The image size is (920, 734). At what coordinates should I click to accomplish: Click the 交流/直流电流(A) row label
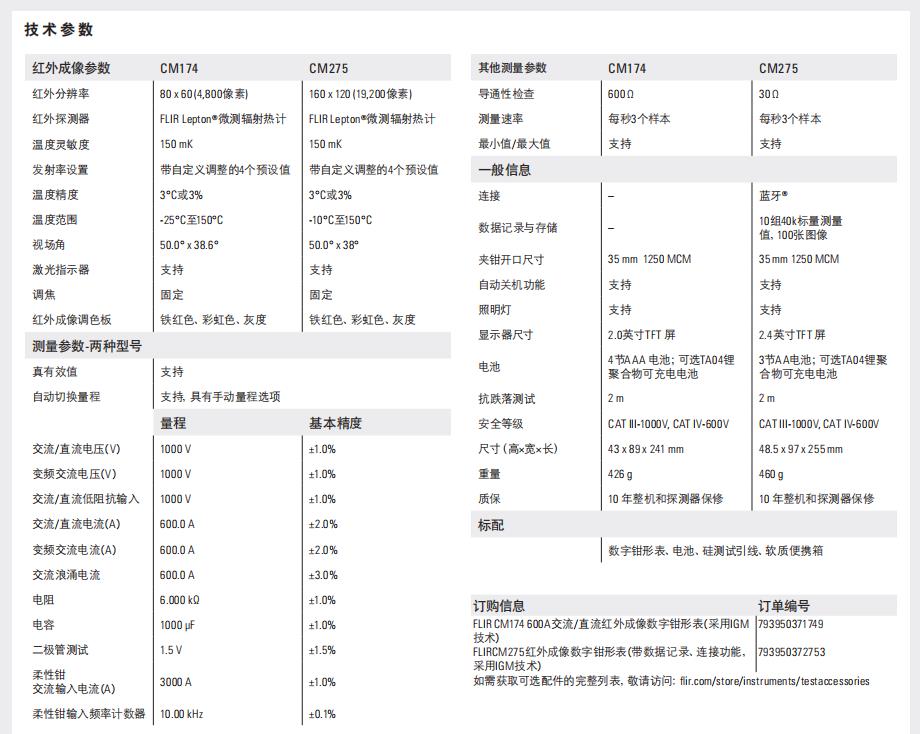coord(76,525)
